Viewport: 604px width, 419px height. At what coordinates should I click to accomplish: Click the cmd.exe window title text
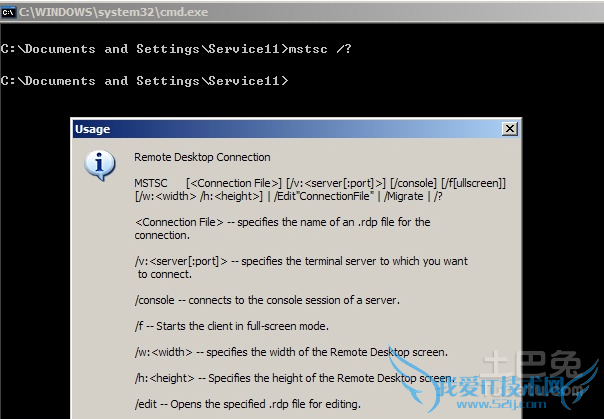pyautogui.click(x=114, y=12)
